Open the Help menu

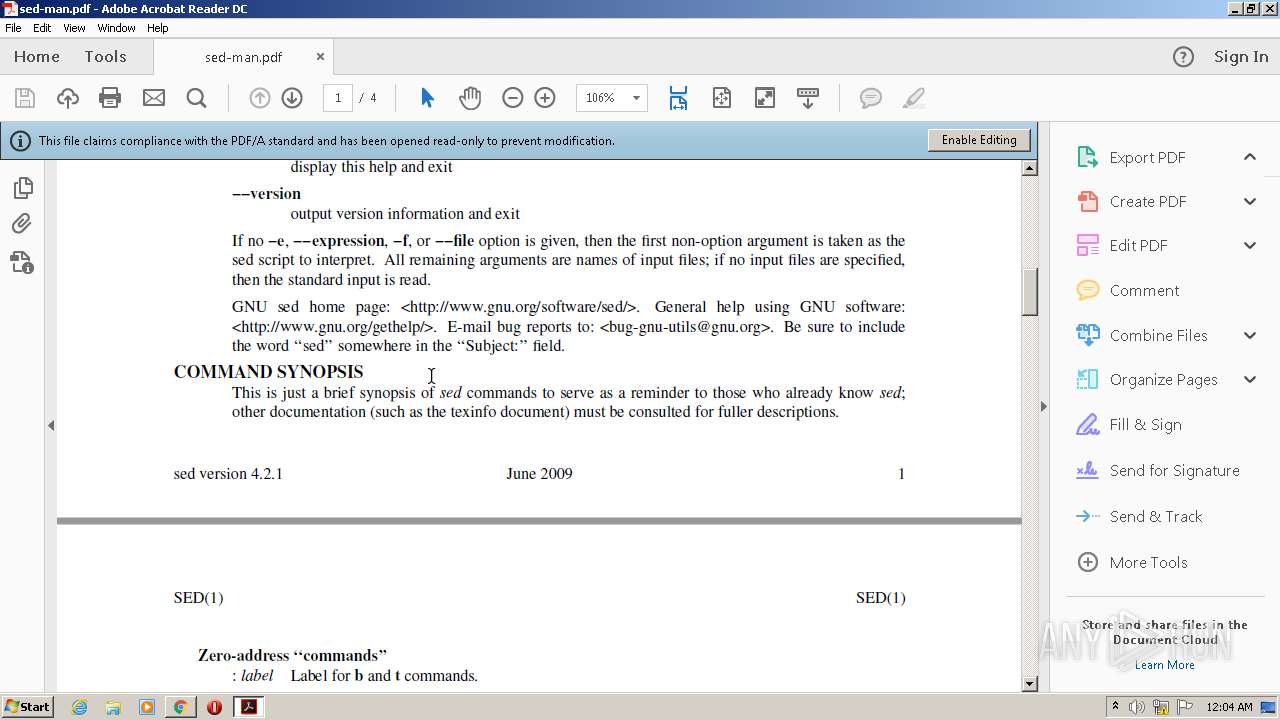coord(158,28)
